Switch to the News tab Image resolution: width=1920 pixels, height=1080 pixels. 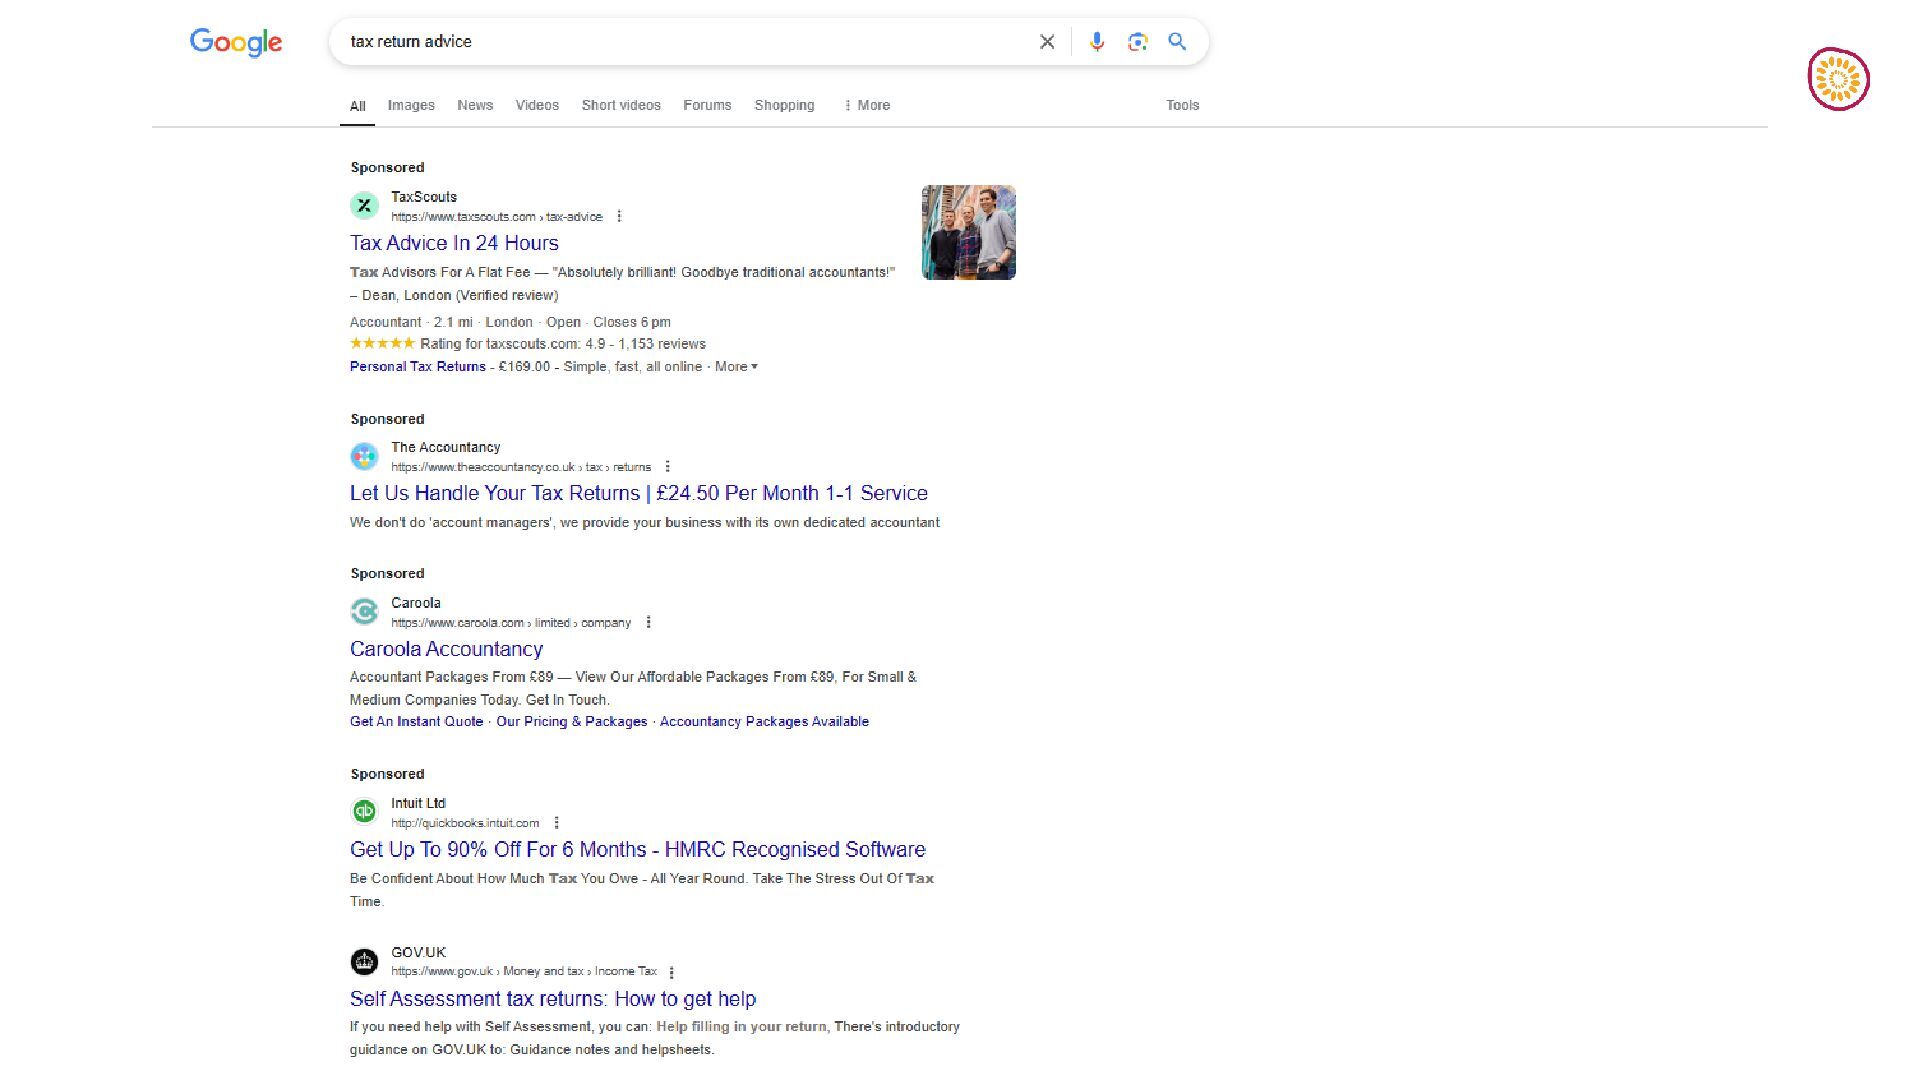(x=475, y=105)
